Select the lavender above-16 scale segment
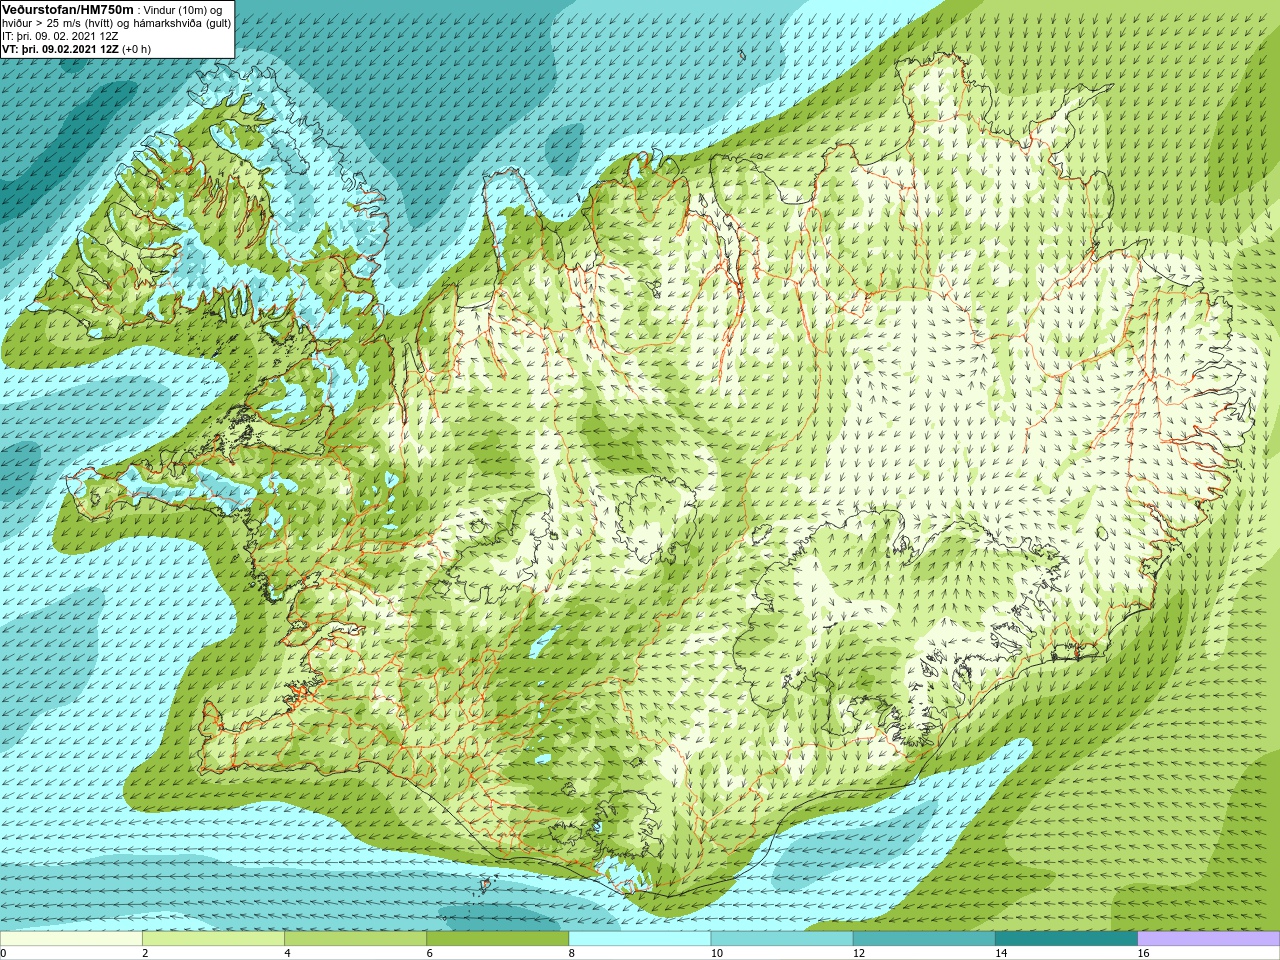Screen dimensions: 1280x960 click(1208, 939)
